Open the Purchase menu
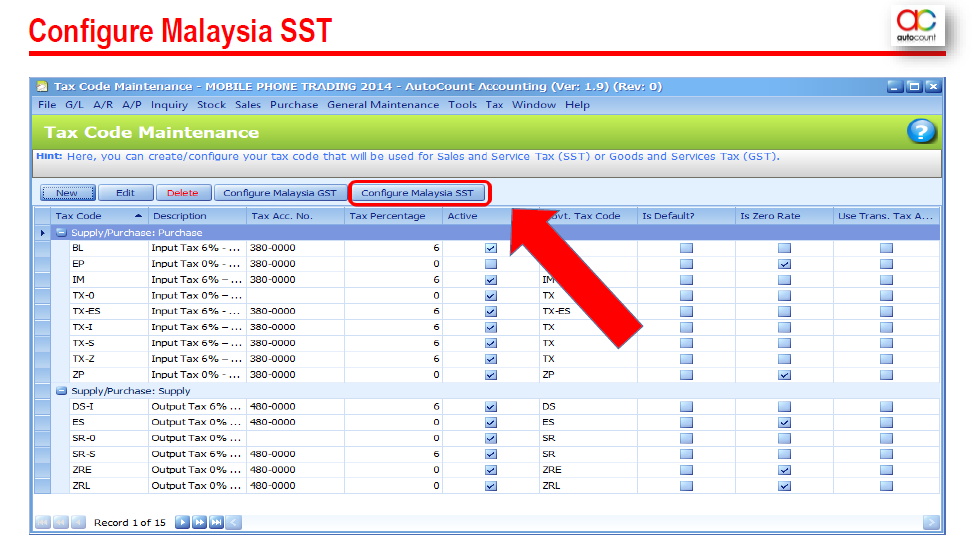This screenshot has height=544, width=973. [294, 105]
